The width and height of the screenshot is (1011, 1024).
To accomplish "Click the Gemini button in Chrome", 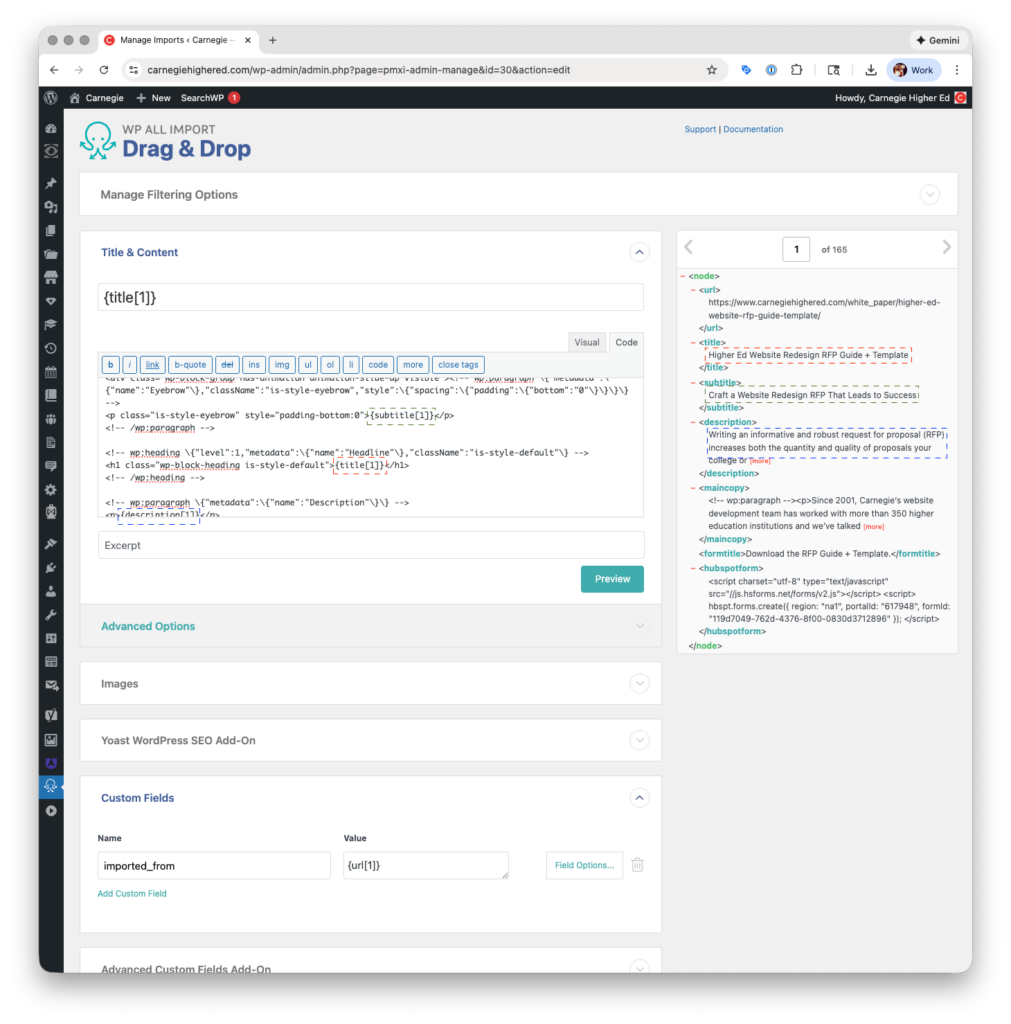I will tap(937, 40).
